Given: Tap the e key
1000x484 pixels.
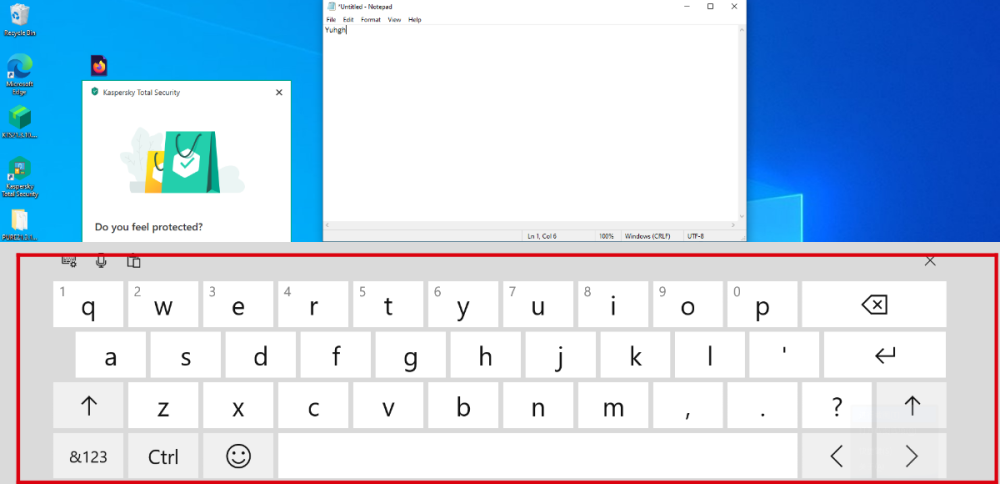Looking at the screenshot, I should point(239,305).
